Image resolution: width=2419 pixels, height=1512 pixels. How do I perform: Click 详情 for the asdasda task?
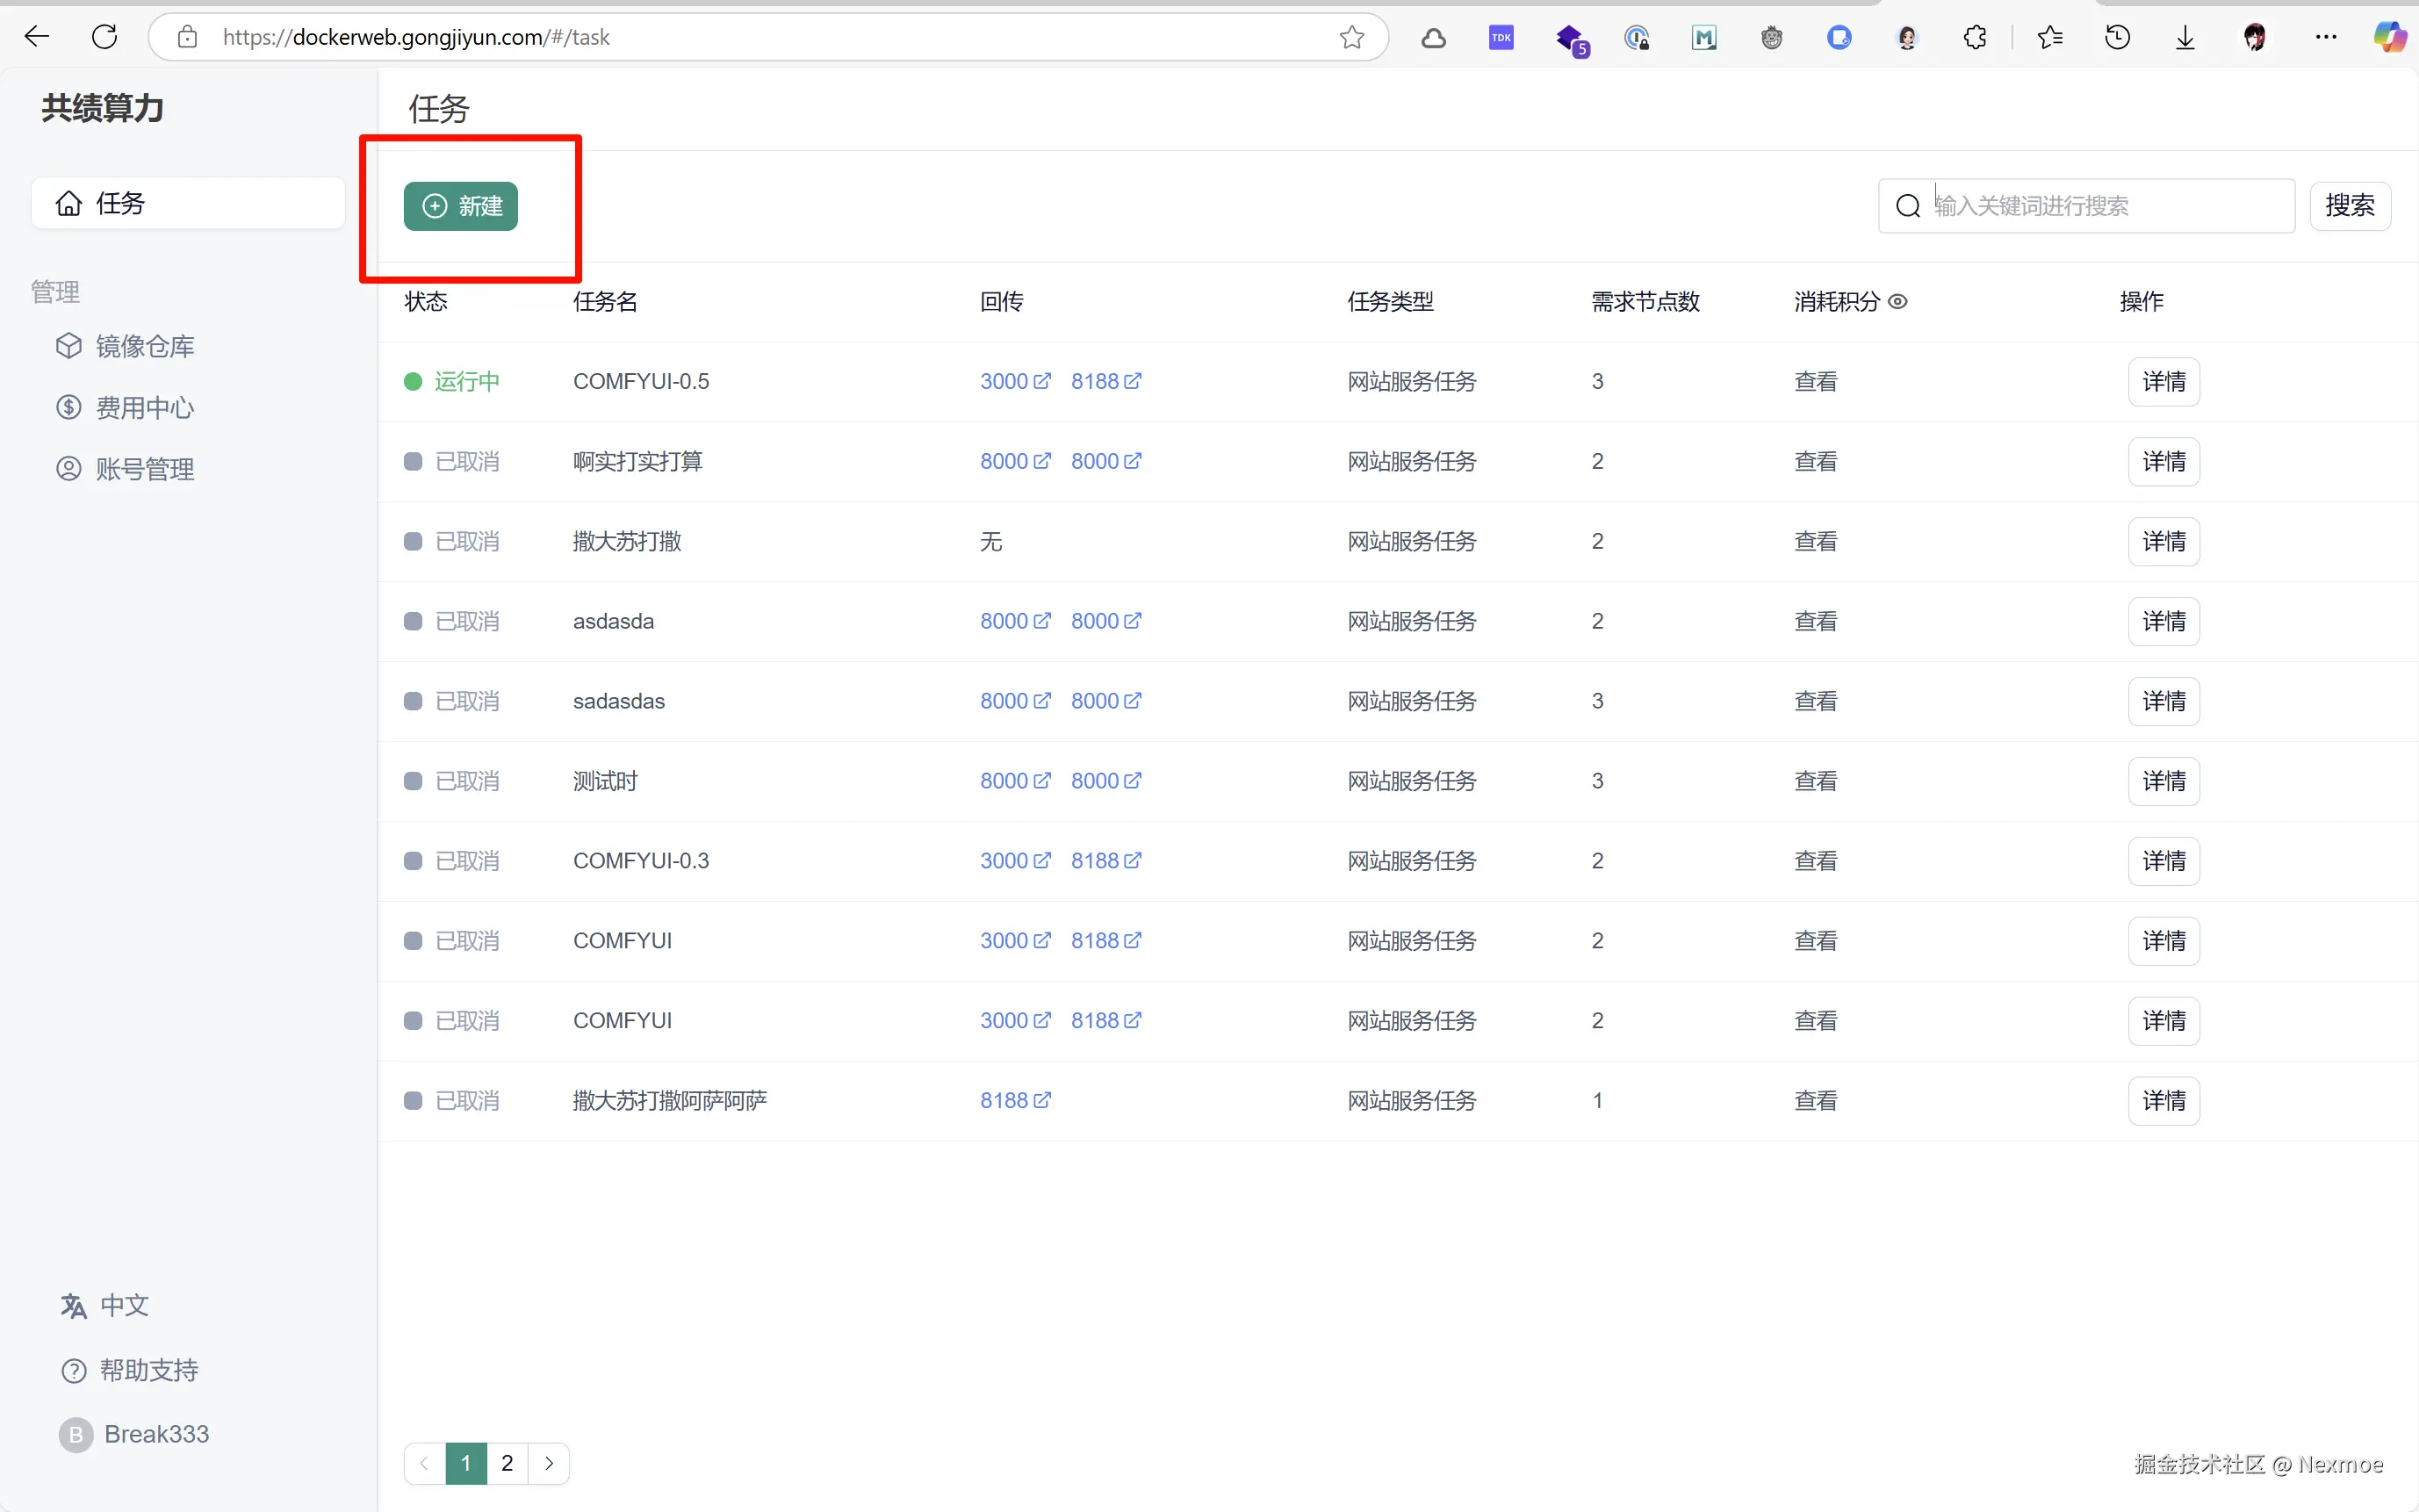[x=2163, y=621]
